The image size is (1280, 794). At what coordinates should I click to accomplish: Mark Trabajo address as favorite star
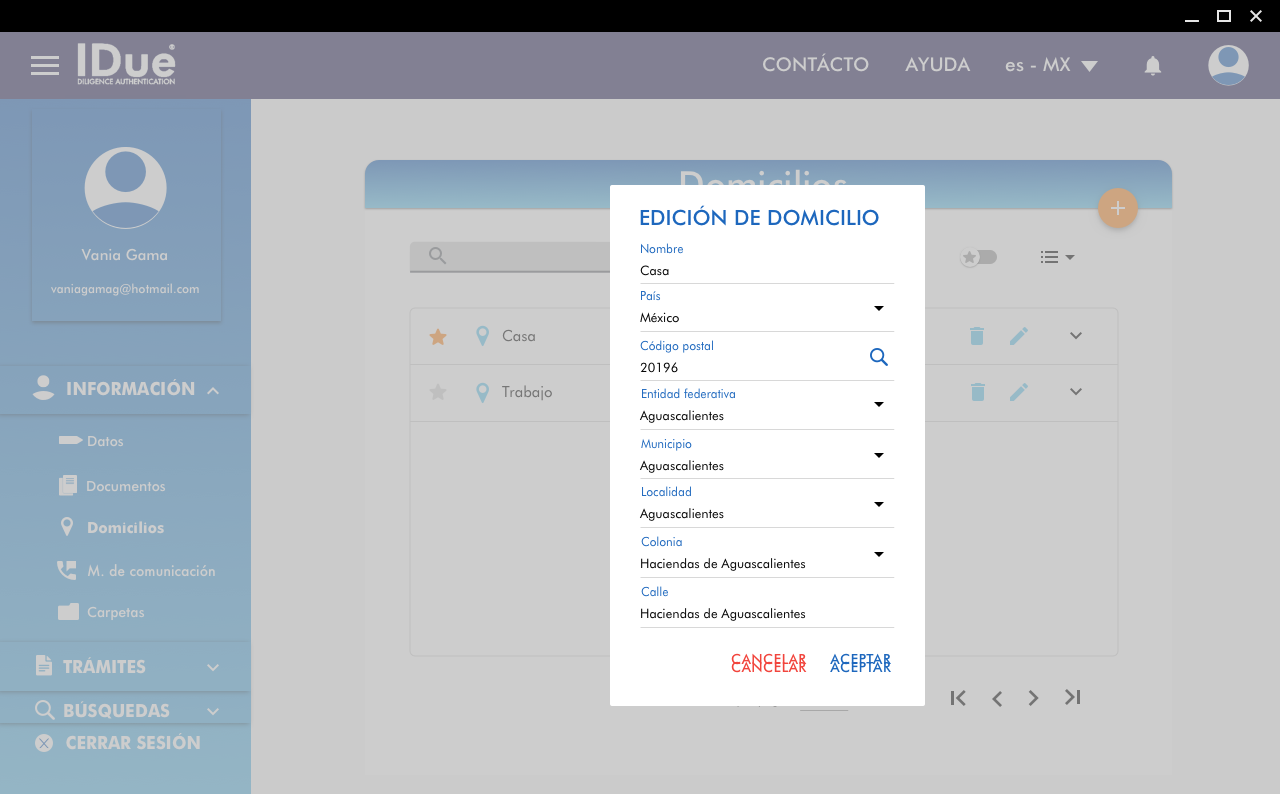tap(437, 392)
